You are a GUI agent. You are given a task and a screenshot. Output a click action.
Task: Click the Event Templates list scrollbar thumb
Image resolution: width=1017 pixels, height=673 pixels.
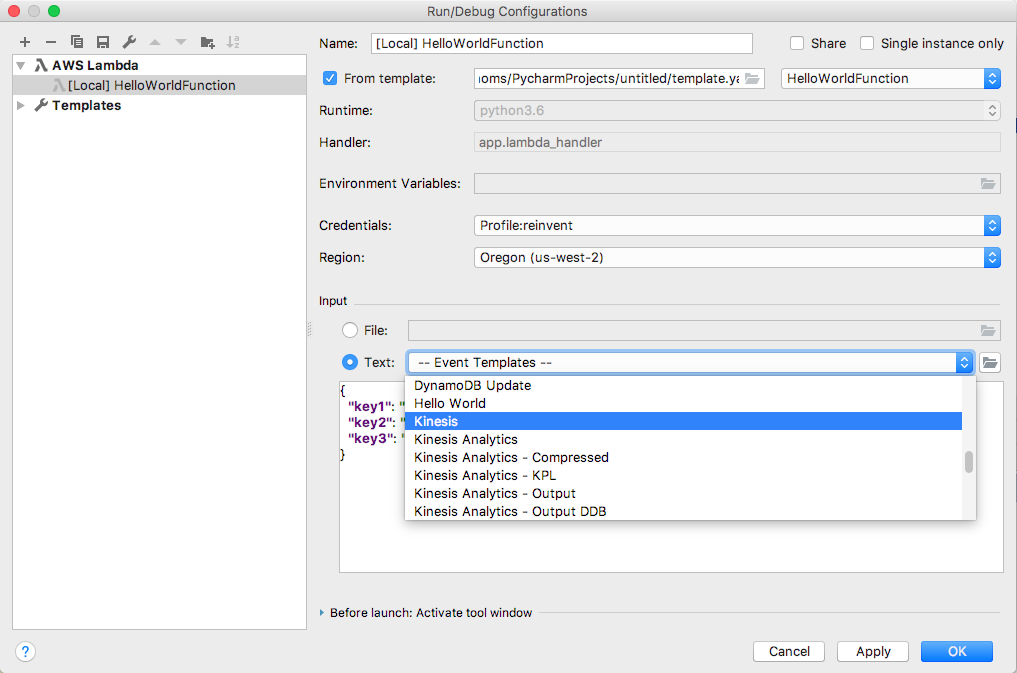tap(969, 462)
